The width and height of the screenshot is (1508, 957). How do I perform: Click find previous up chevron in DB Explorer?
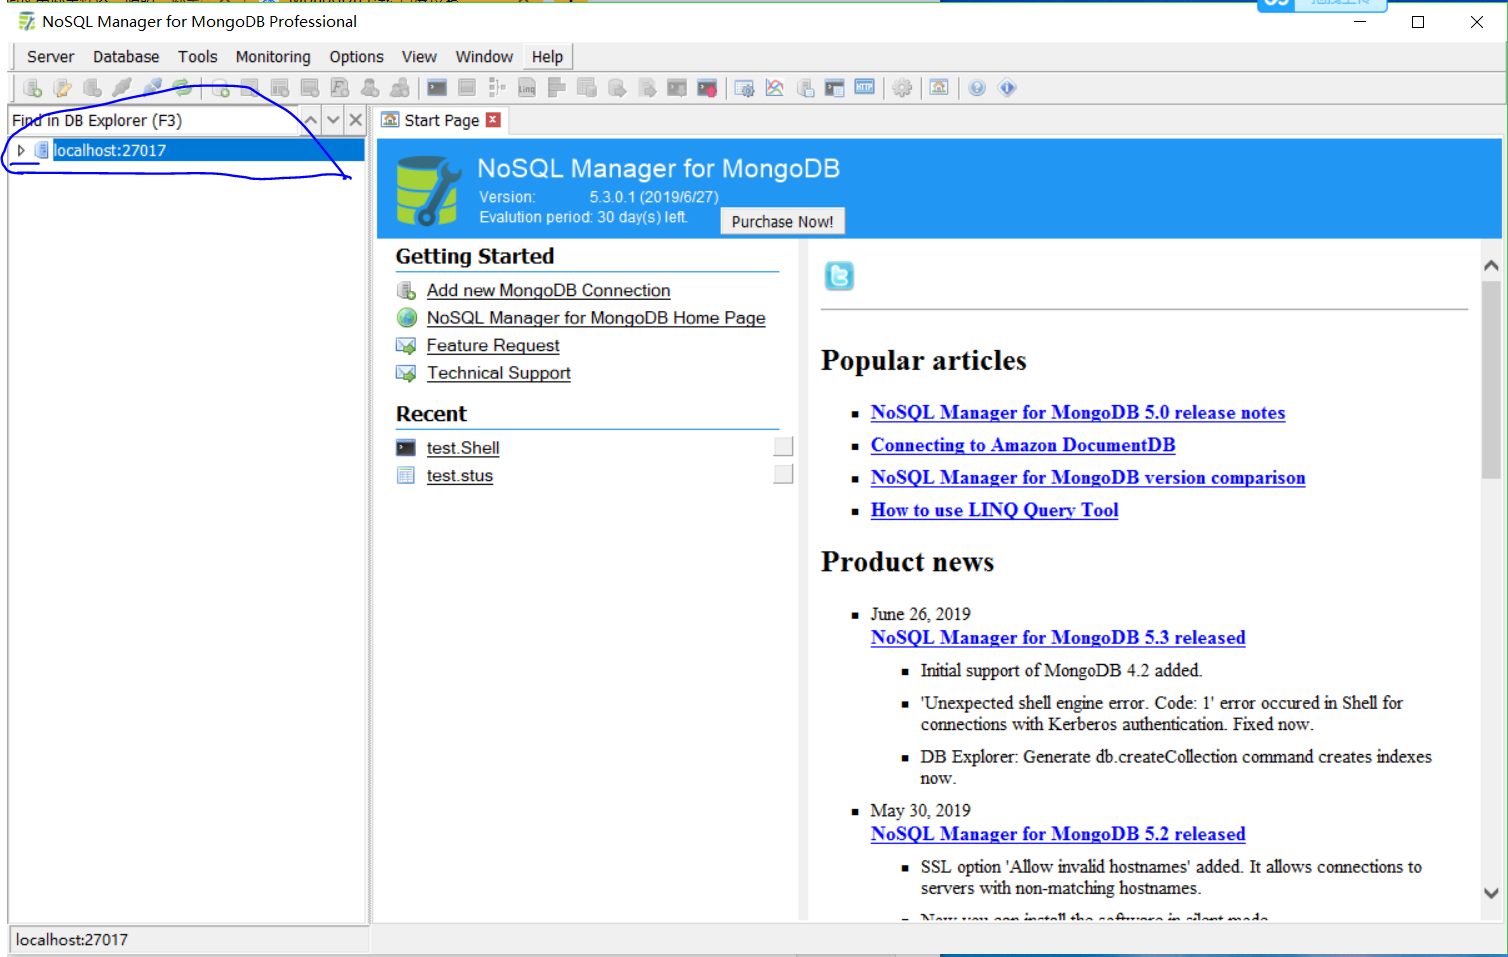tap(311, 120)
